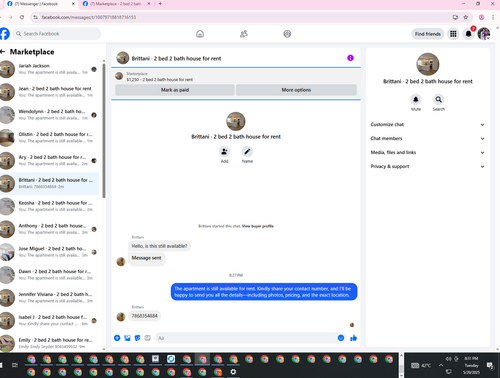Click the taskbar clock showing Tuesday
Viewport: 500px width, 378px height.
pyautogui.click(x=471, y=365)
